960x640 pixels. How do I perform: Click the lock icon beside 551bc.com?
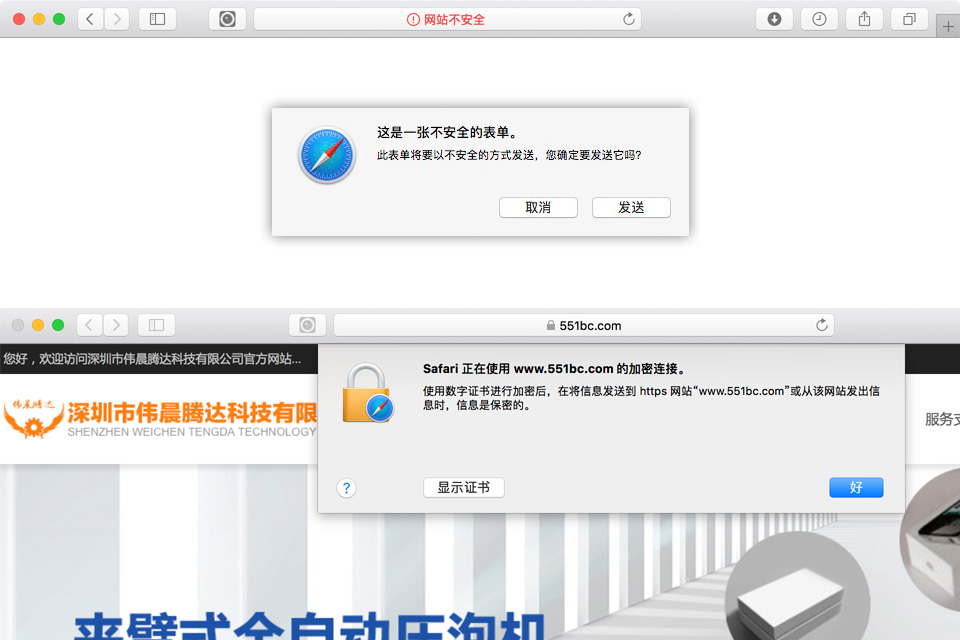tap(550, 324)
